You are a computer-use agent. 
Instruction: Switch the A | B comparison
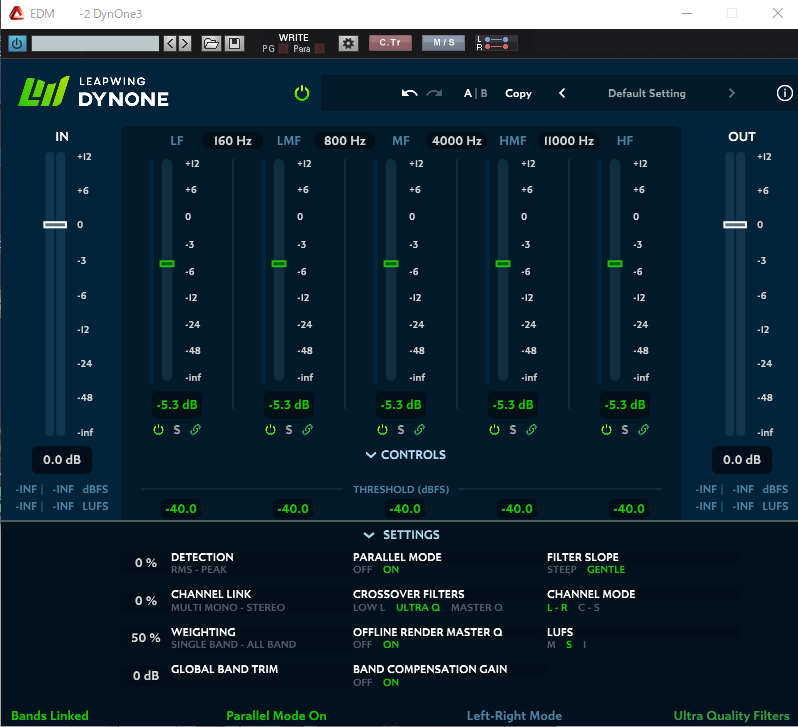click(x=475, y=93)
